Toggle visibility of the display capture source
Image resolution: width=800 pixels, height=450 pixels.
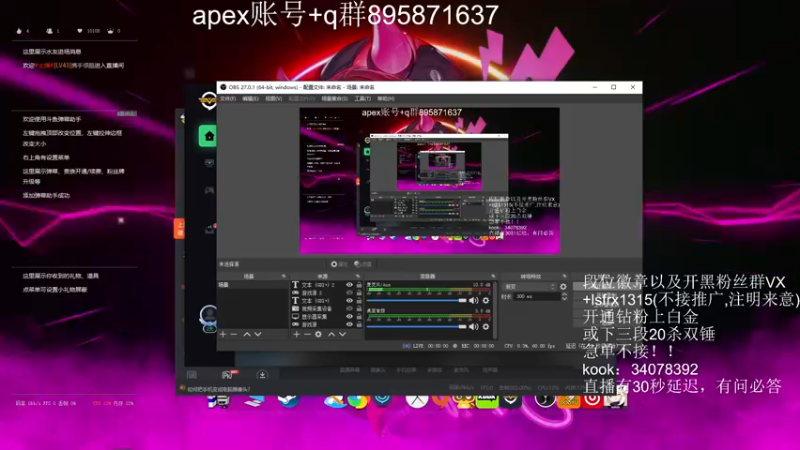click(349, 316)
